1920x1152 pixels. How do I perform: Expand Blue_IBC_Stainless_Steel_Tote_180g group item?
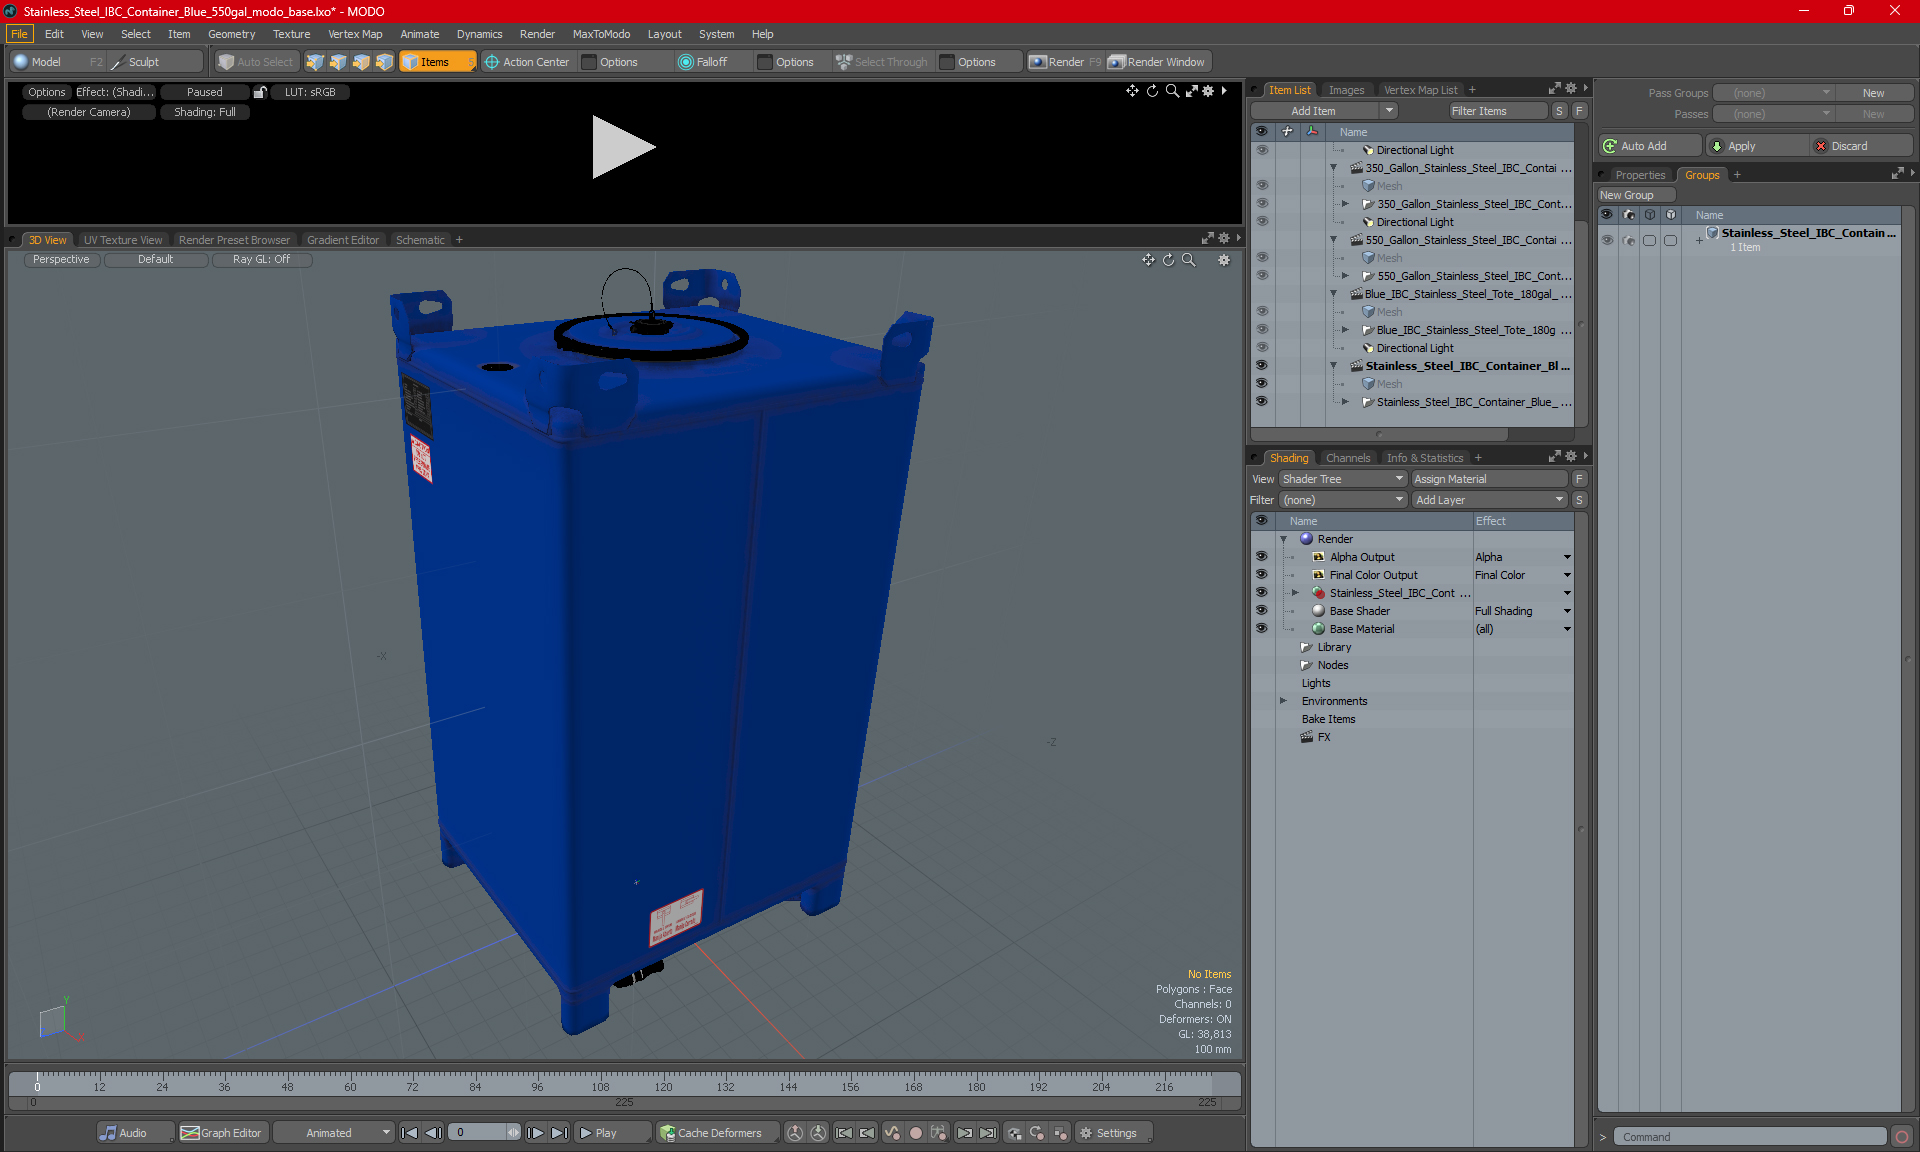[x=1345, y=330]
